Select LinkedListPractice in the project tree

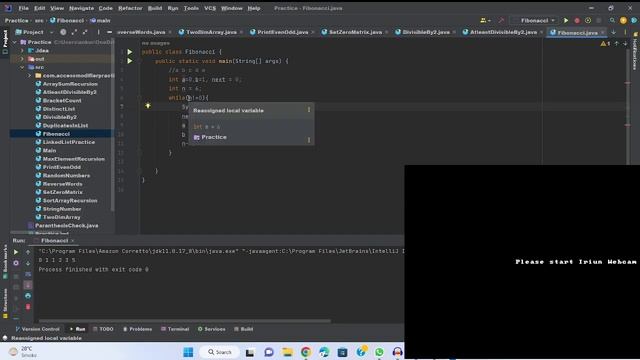pos(69,142)
